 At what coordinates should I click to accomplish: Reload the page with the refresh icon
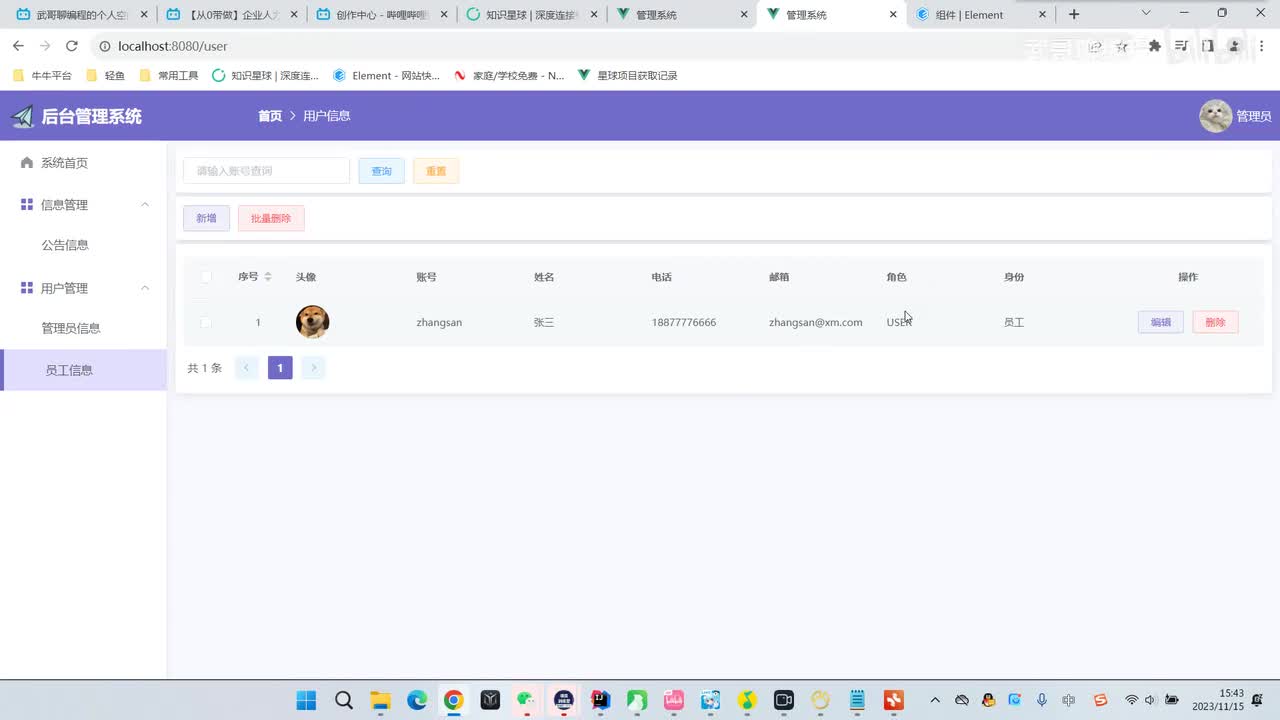click(x=71, y=46)
